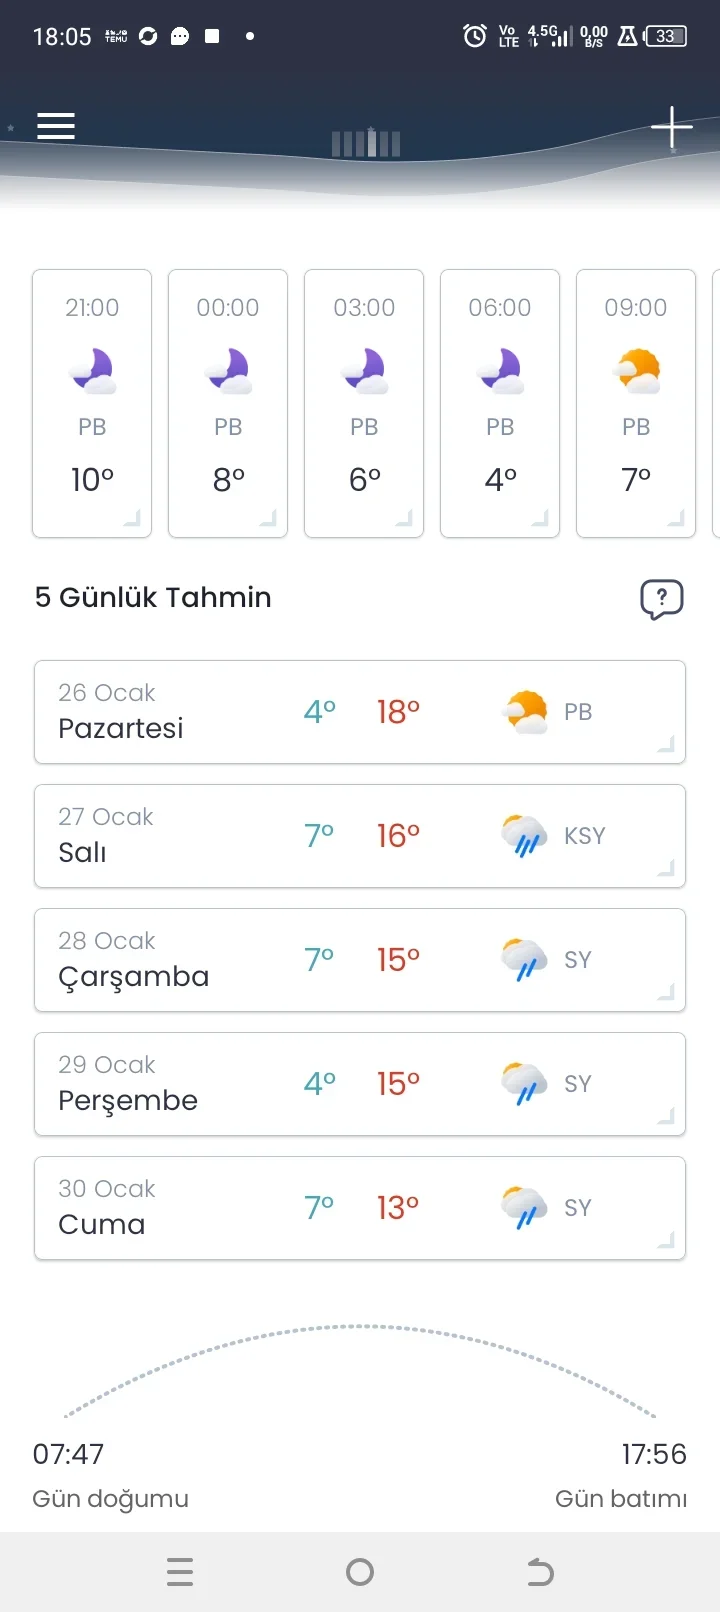The width and height of the screenshot is (720, 1612).
Task: Expand the 06:00 hourly card corner arrow
Action: [x=540, y=518]
